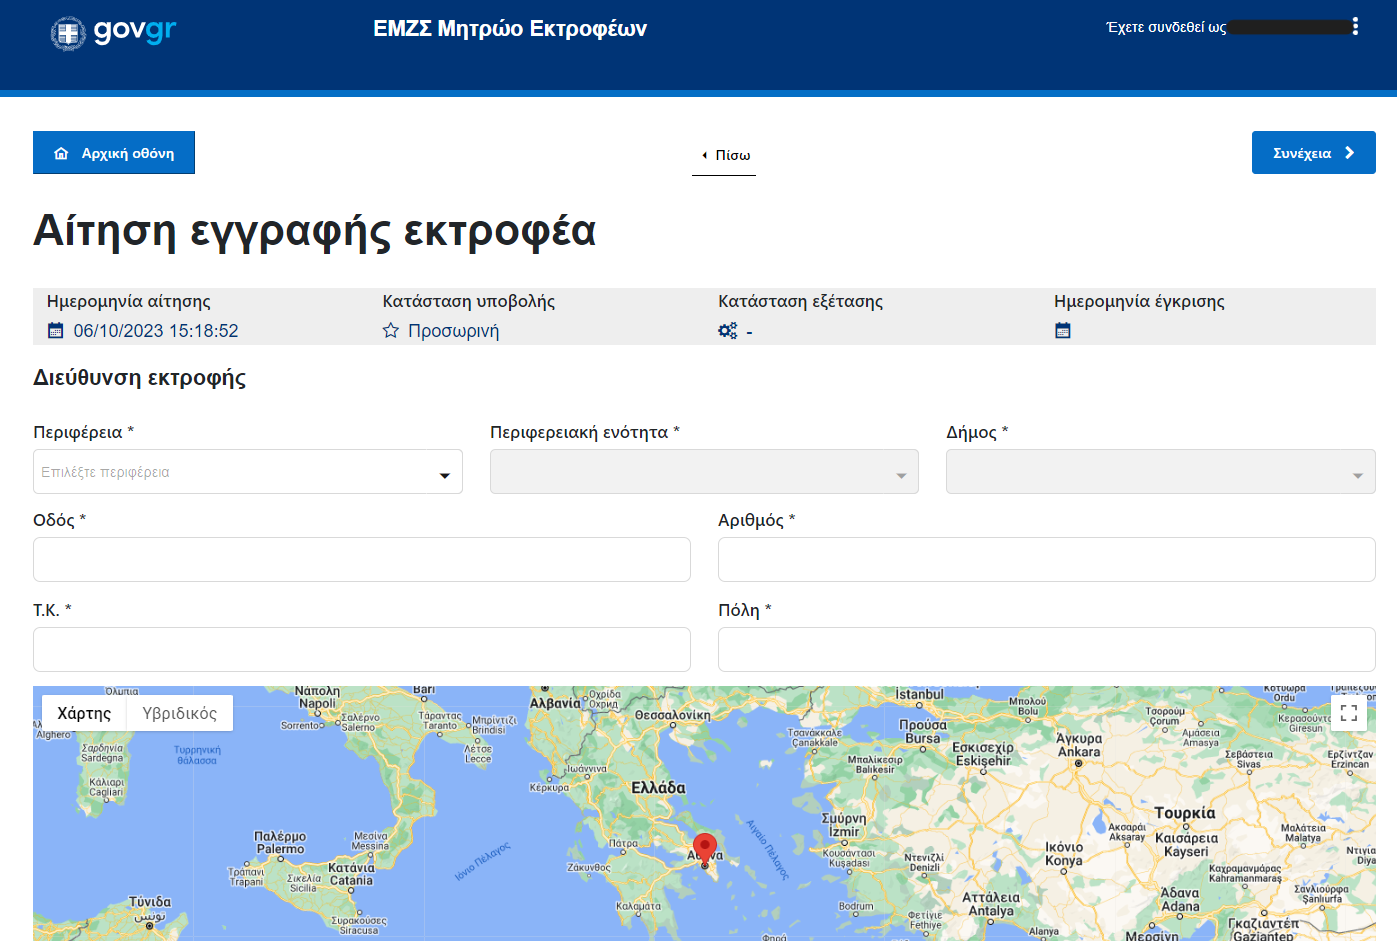Open the three-dot user menu
1397x941 pixels.
click(1355, 27)
